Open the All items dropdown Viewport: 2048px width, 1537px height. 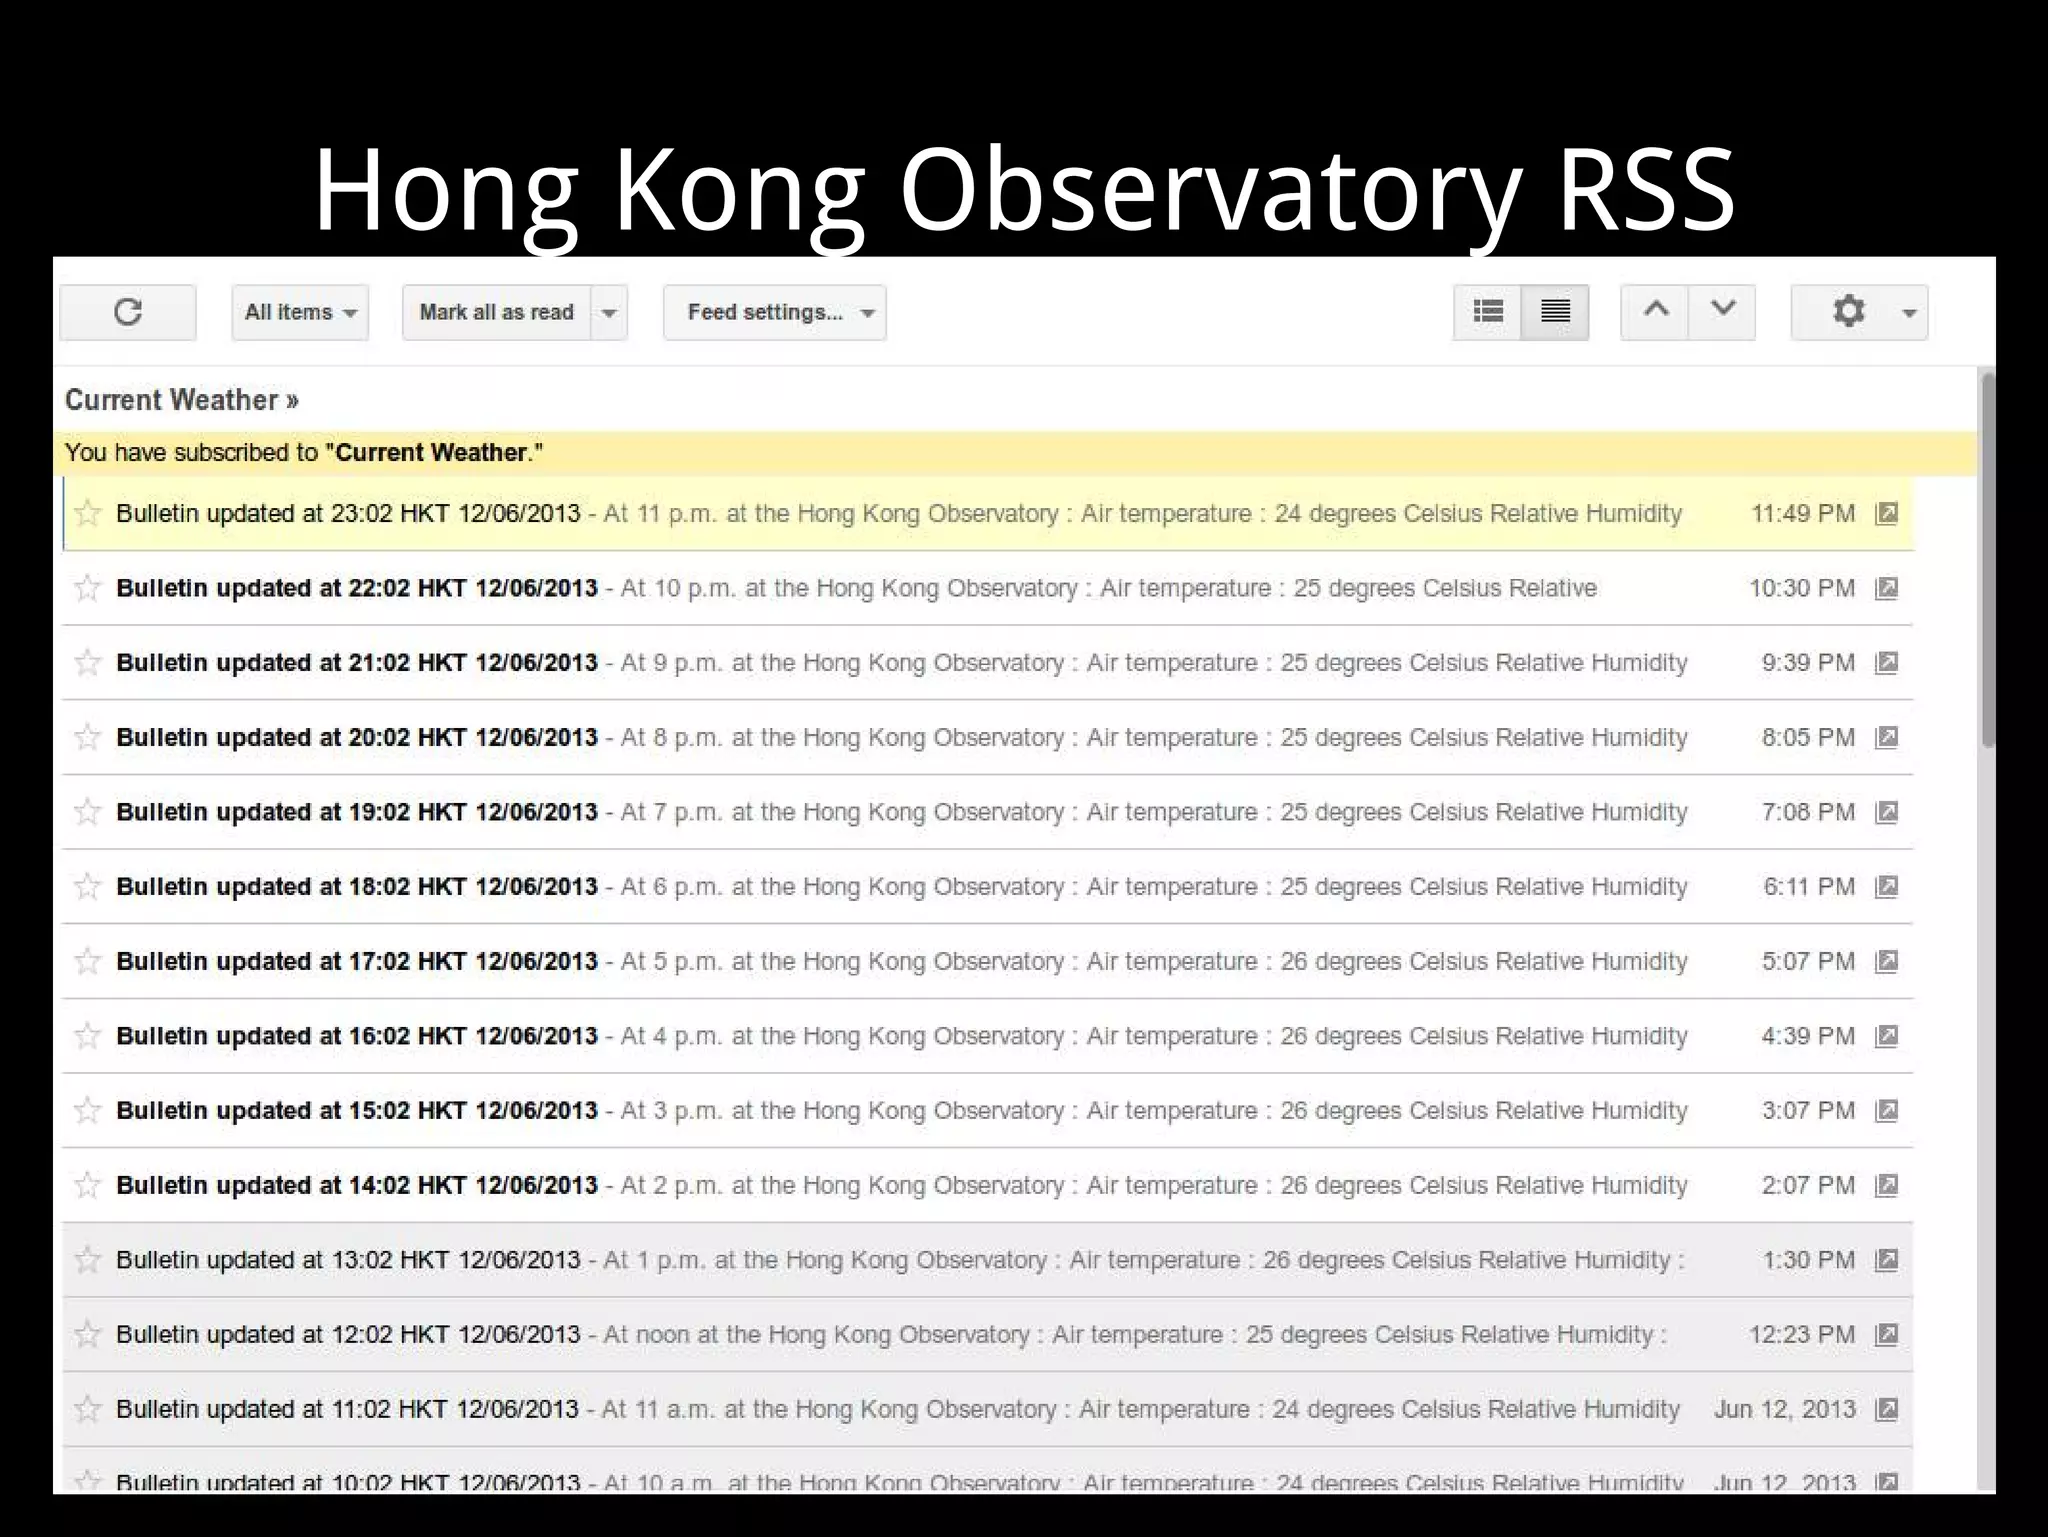(x=300, y=312)
